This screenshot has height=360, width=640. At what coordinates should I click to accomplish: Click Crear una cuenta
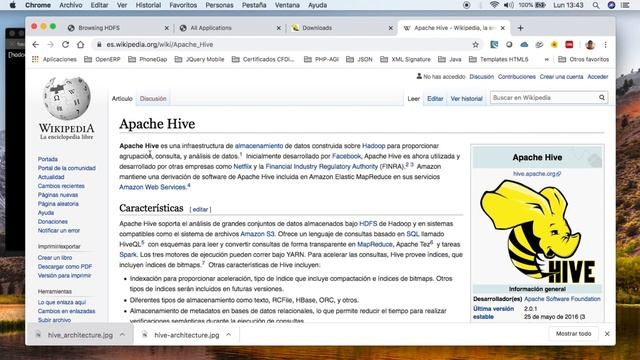[x=561, y=76]
